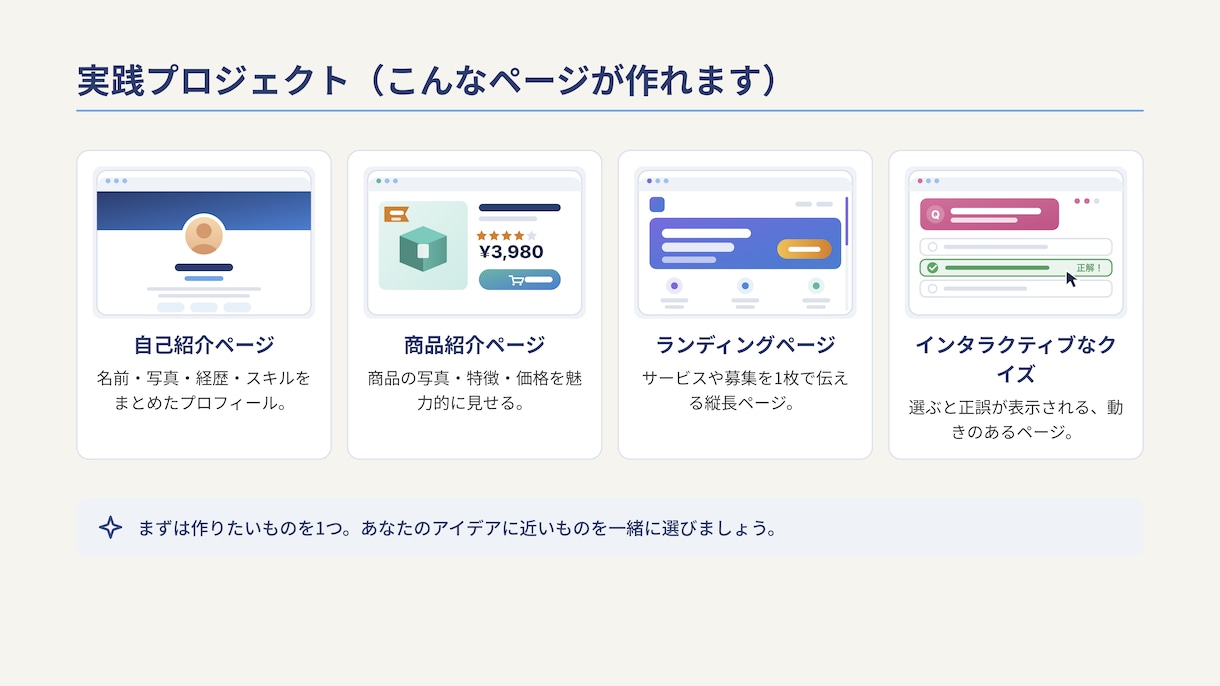Click the shopping cart button

coord(519,280)
